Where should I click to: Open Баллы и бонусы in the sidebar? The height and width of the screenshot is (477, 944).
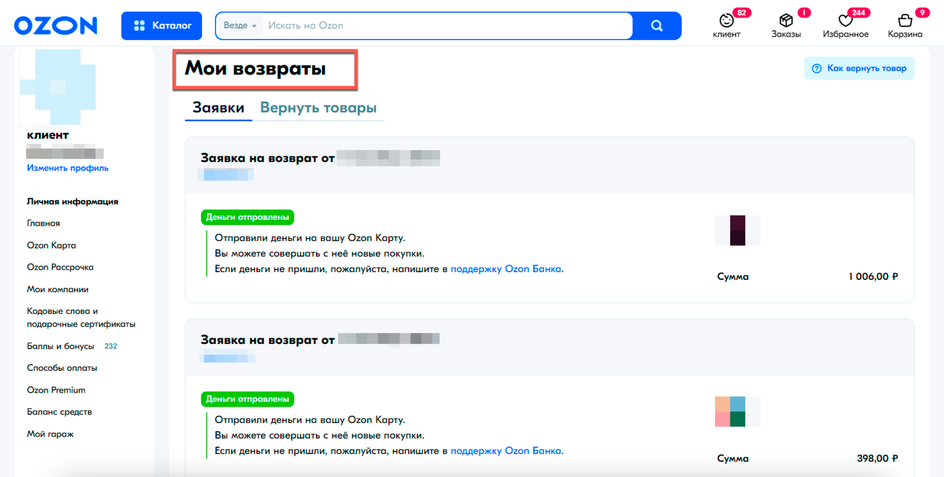(60, 346)
